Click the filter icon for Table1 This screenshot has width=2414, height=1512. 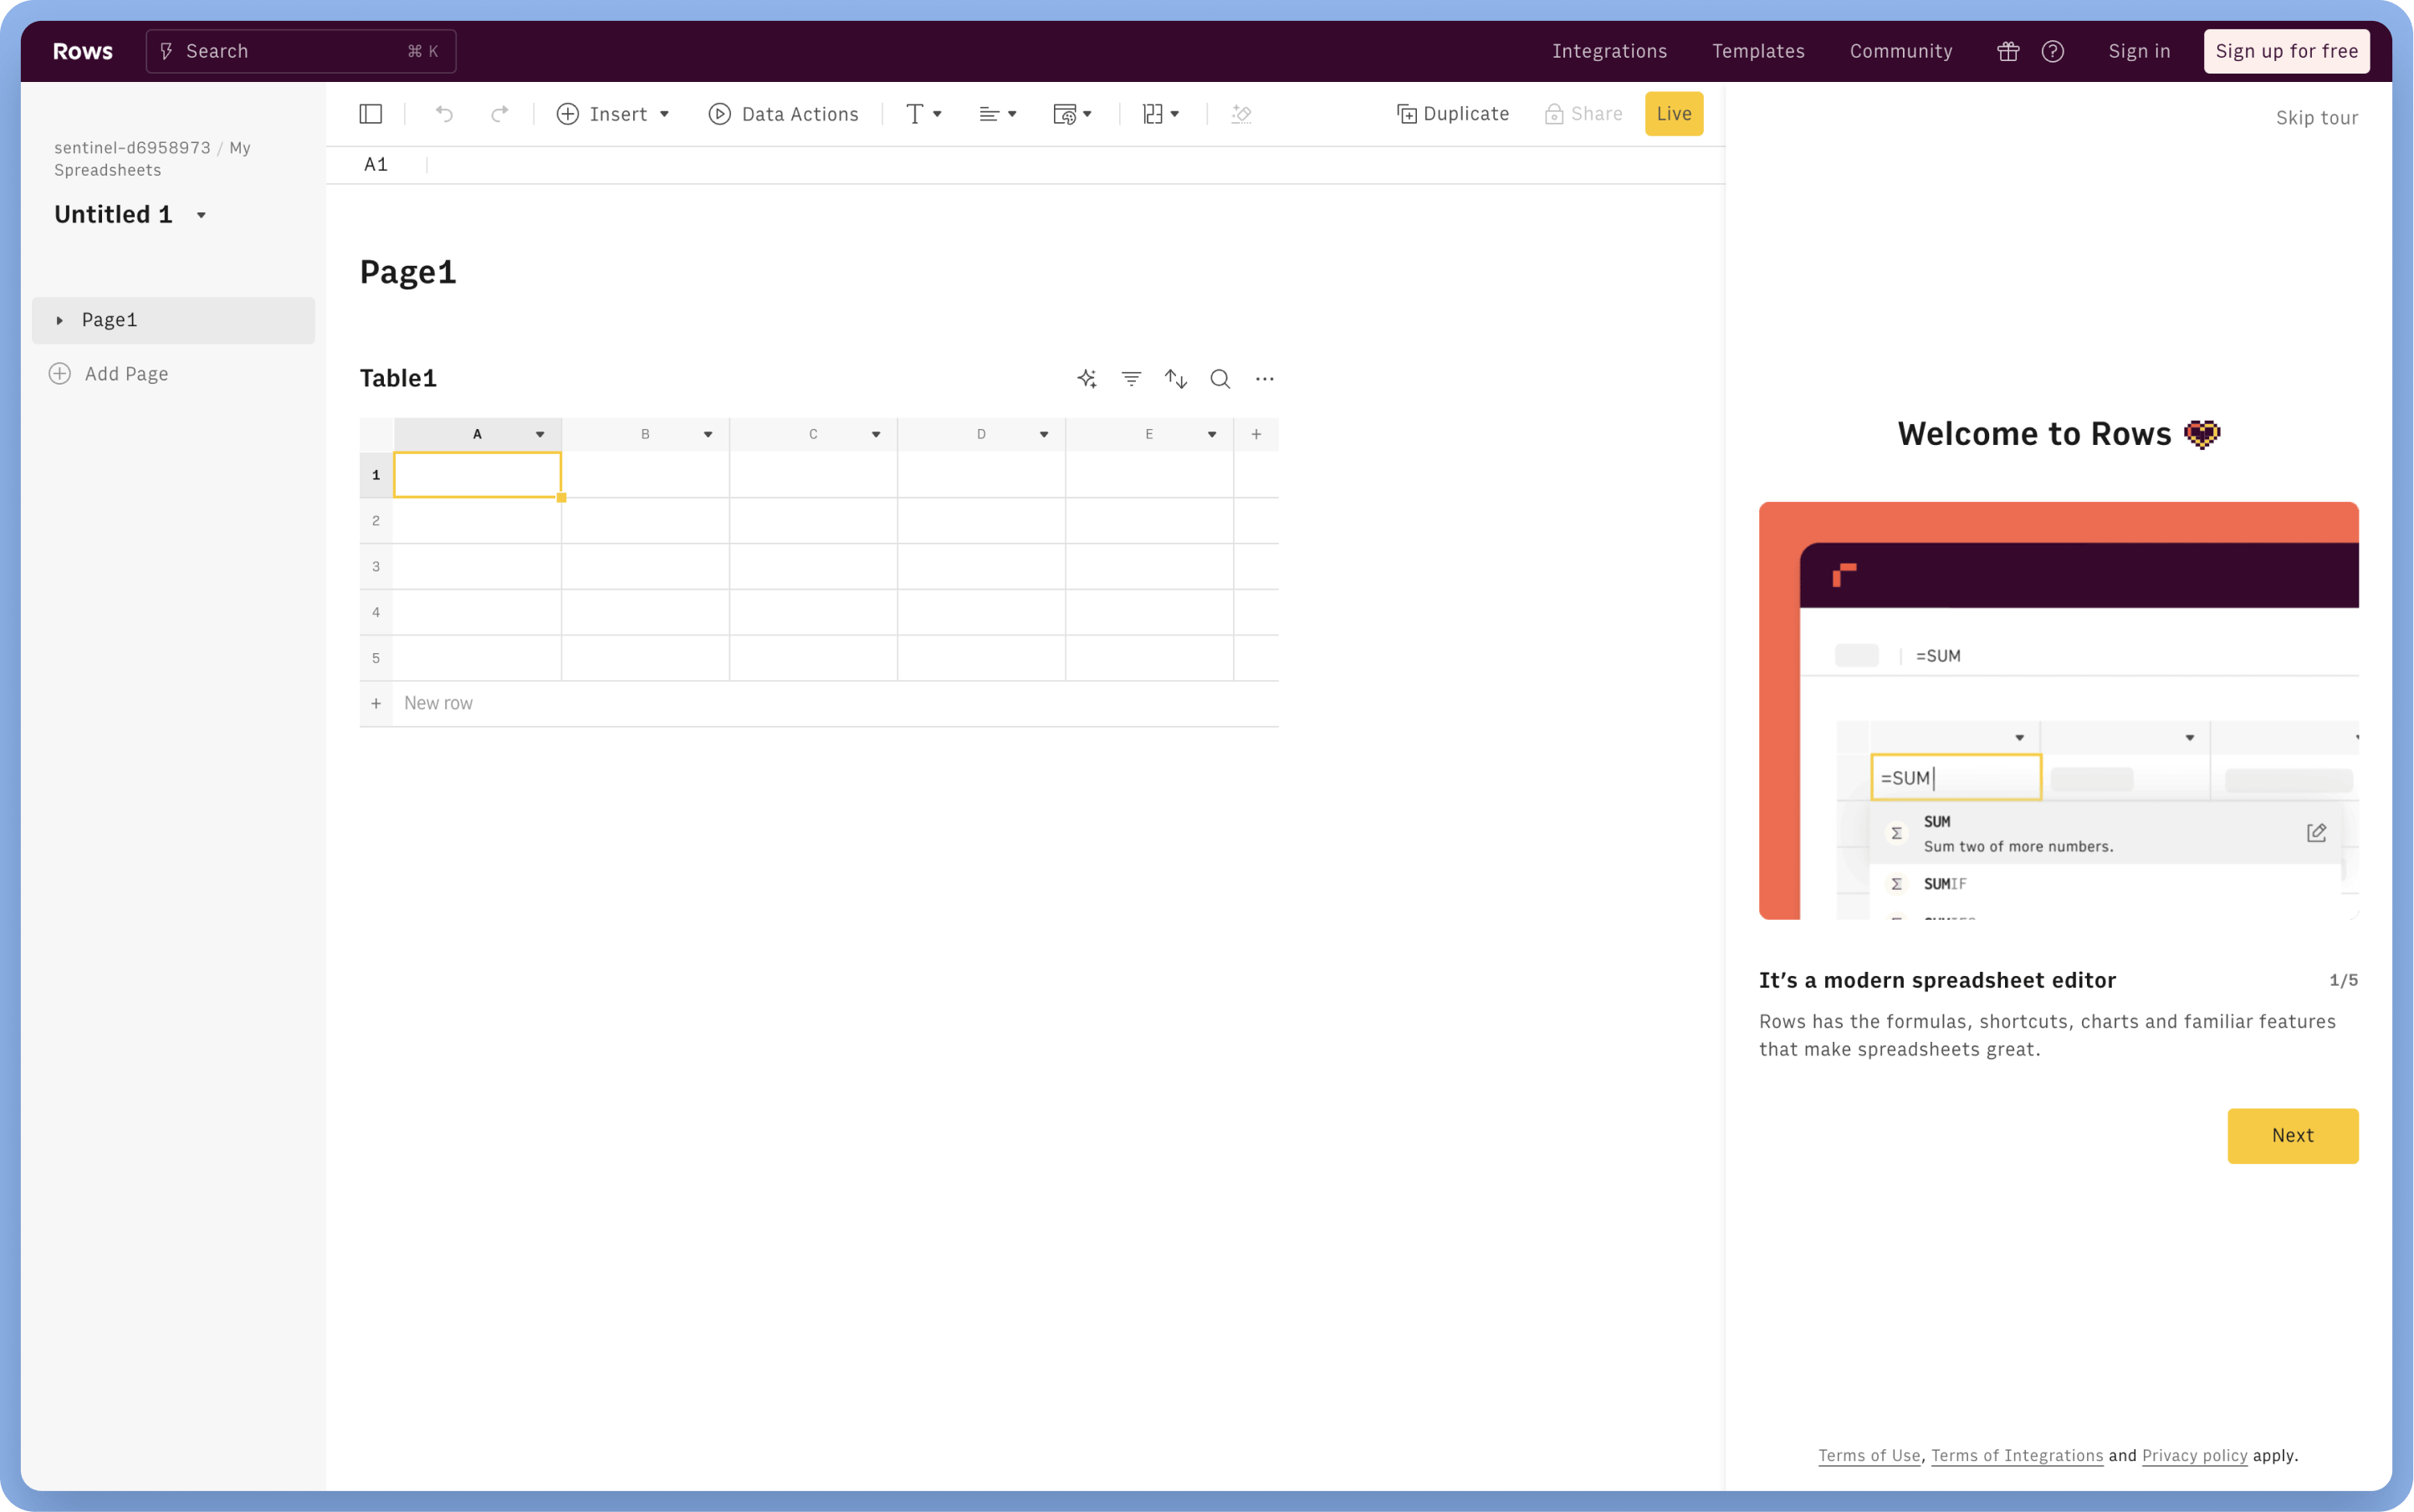1131,378
